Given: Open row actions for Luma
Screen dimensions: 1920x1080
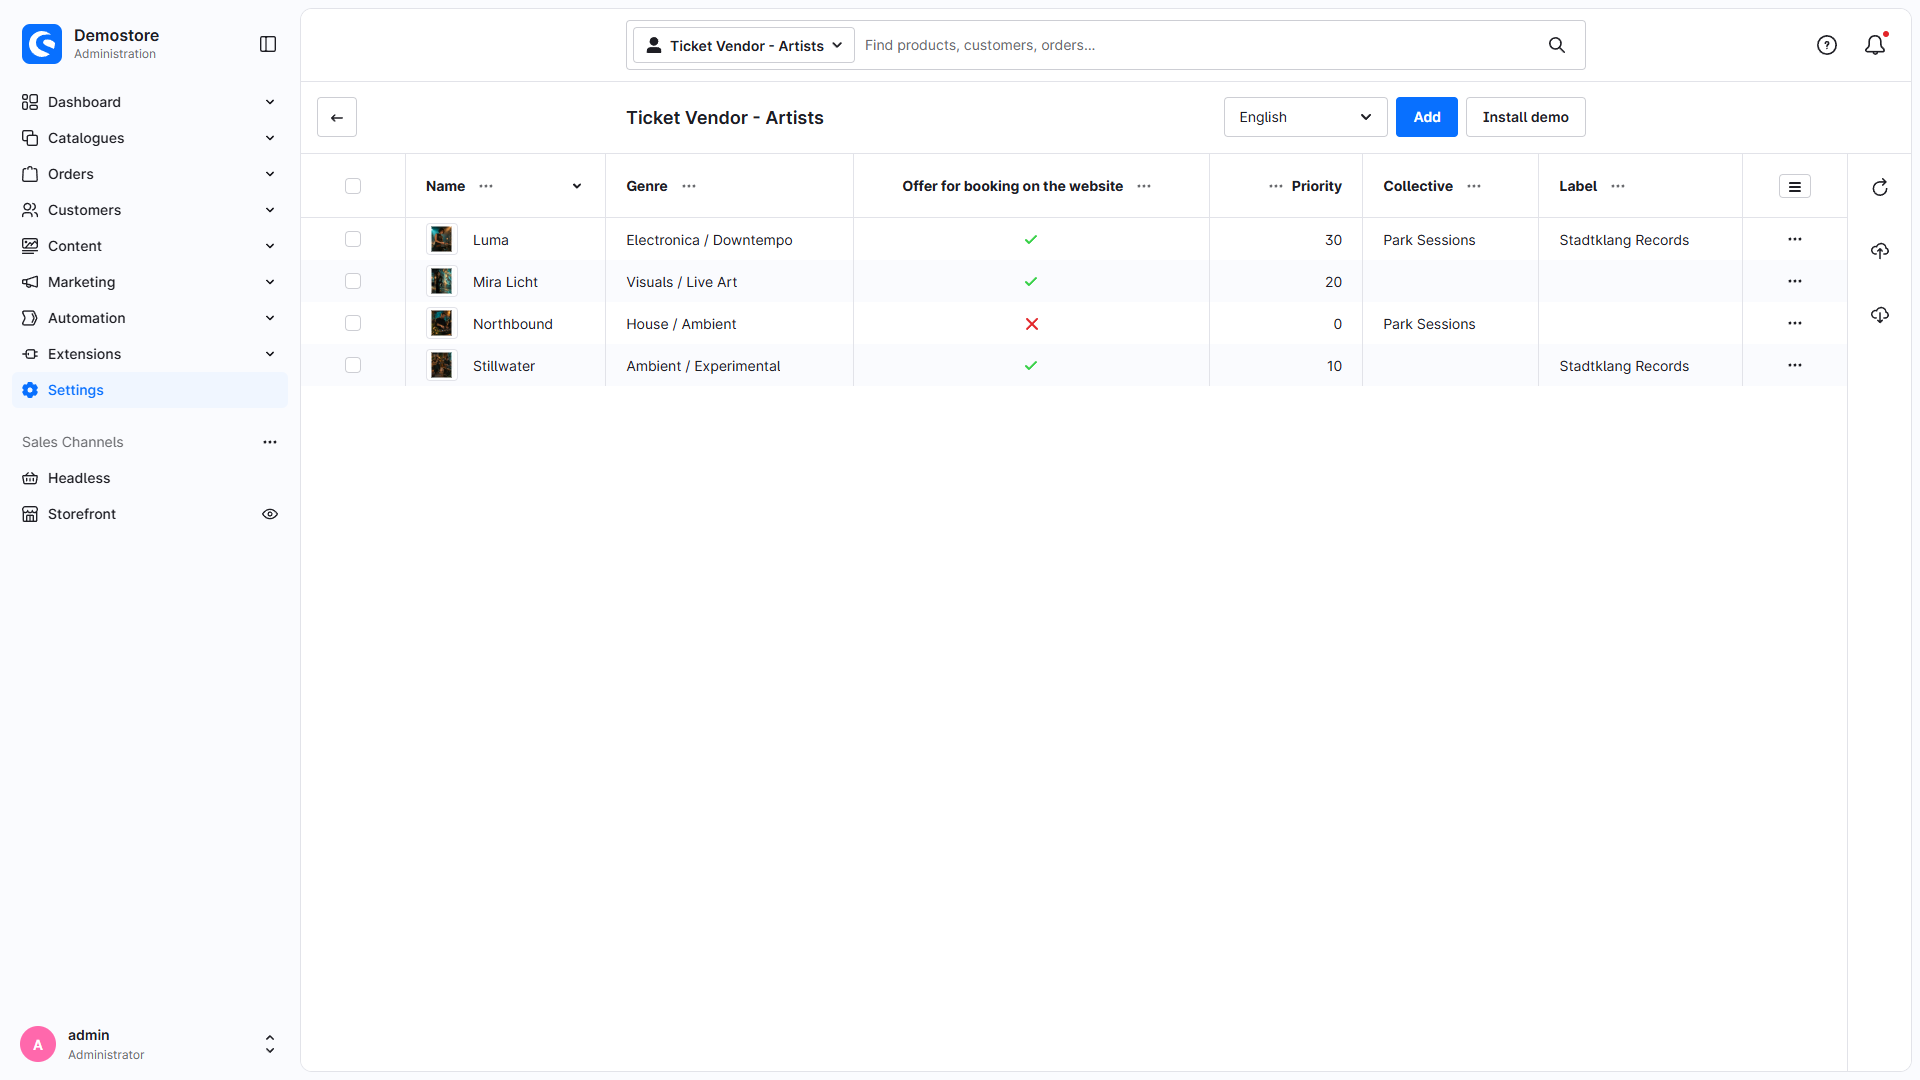Looking at the screenshot, I should (1795, 239).
